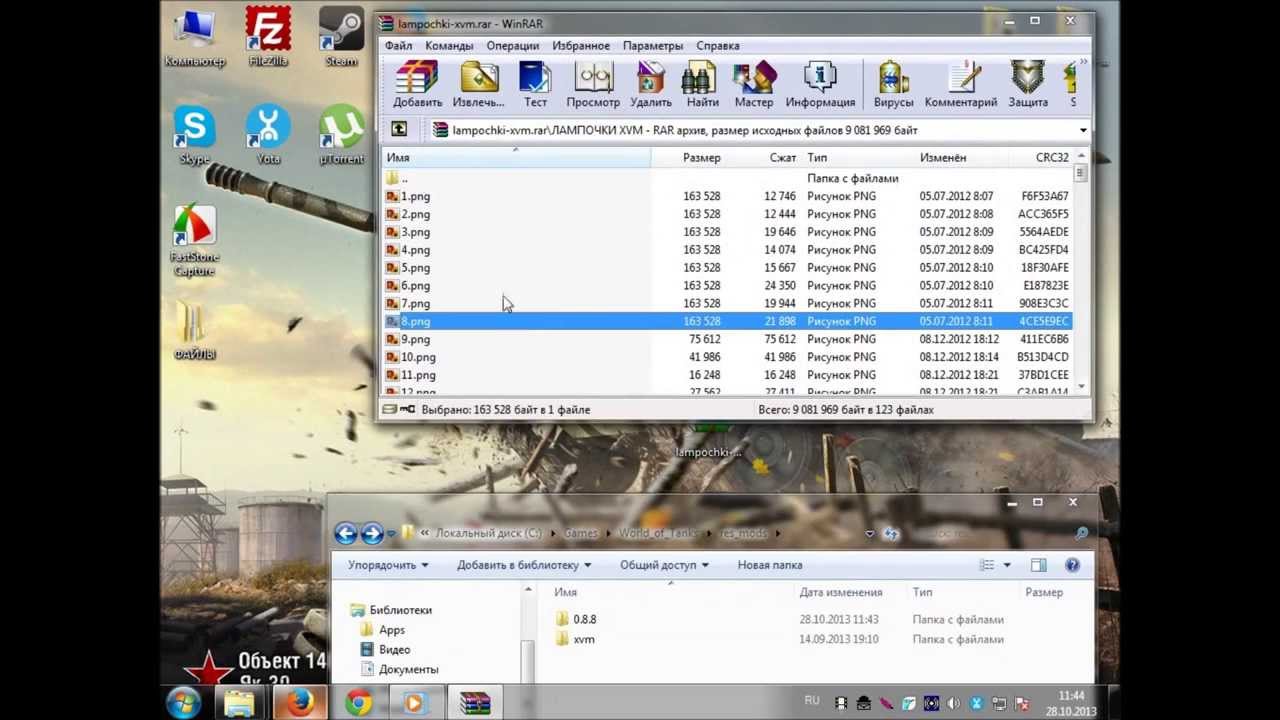Open the Избранное menu
This screenshot has height=720, width=1280.
click(x=581, y=45)
